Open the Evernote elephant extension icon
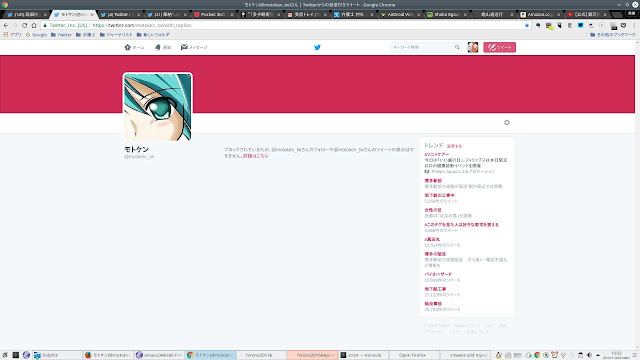This screenshot has height=360, width=640. [x=538, y=25]
